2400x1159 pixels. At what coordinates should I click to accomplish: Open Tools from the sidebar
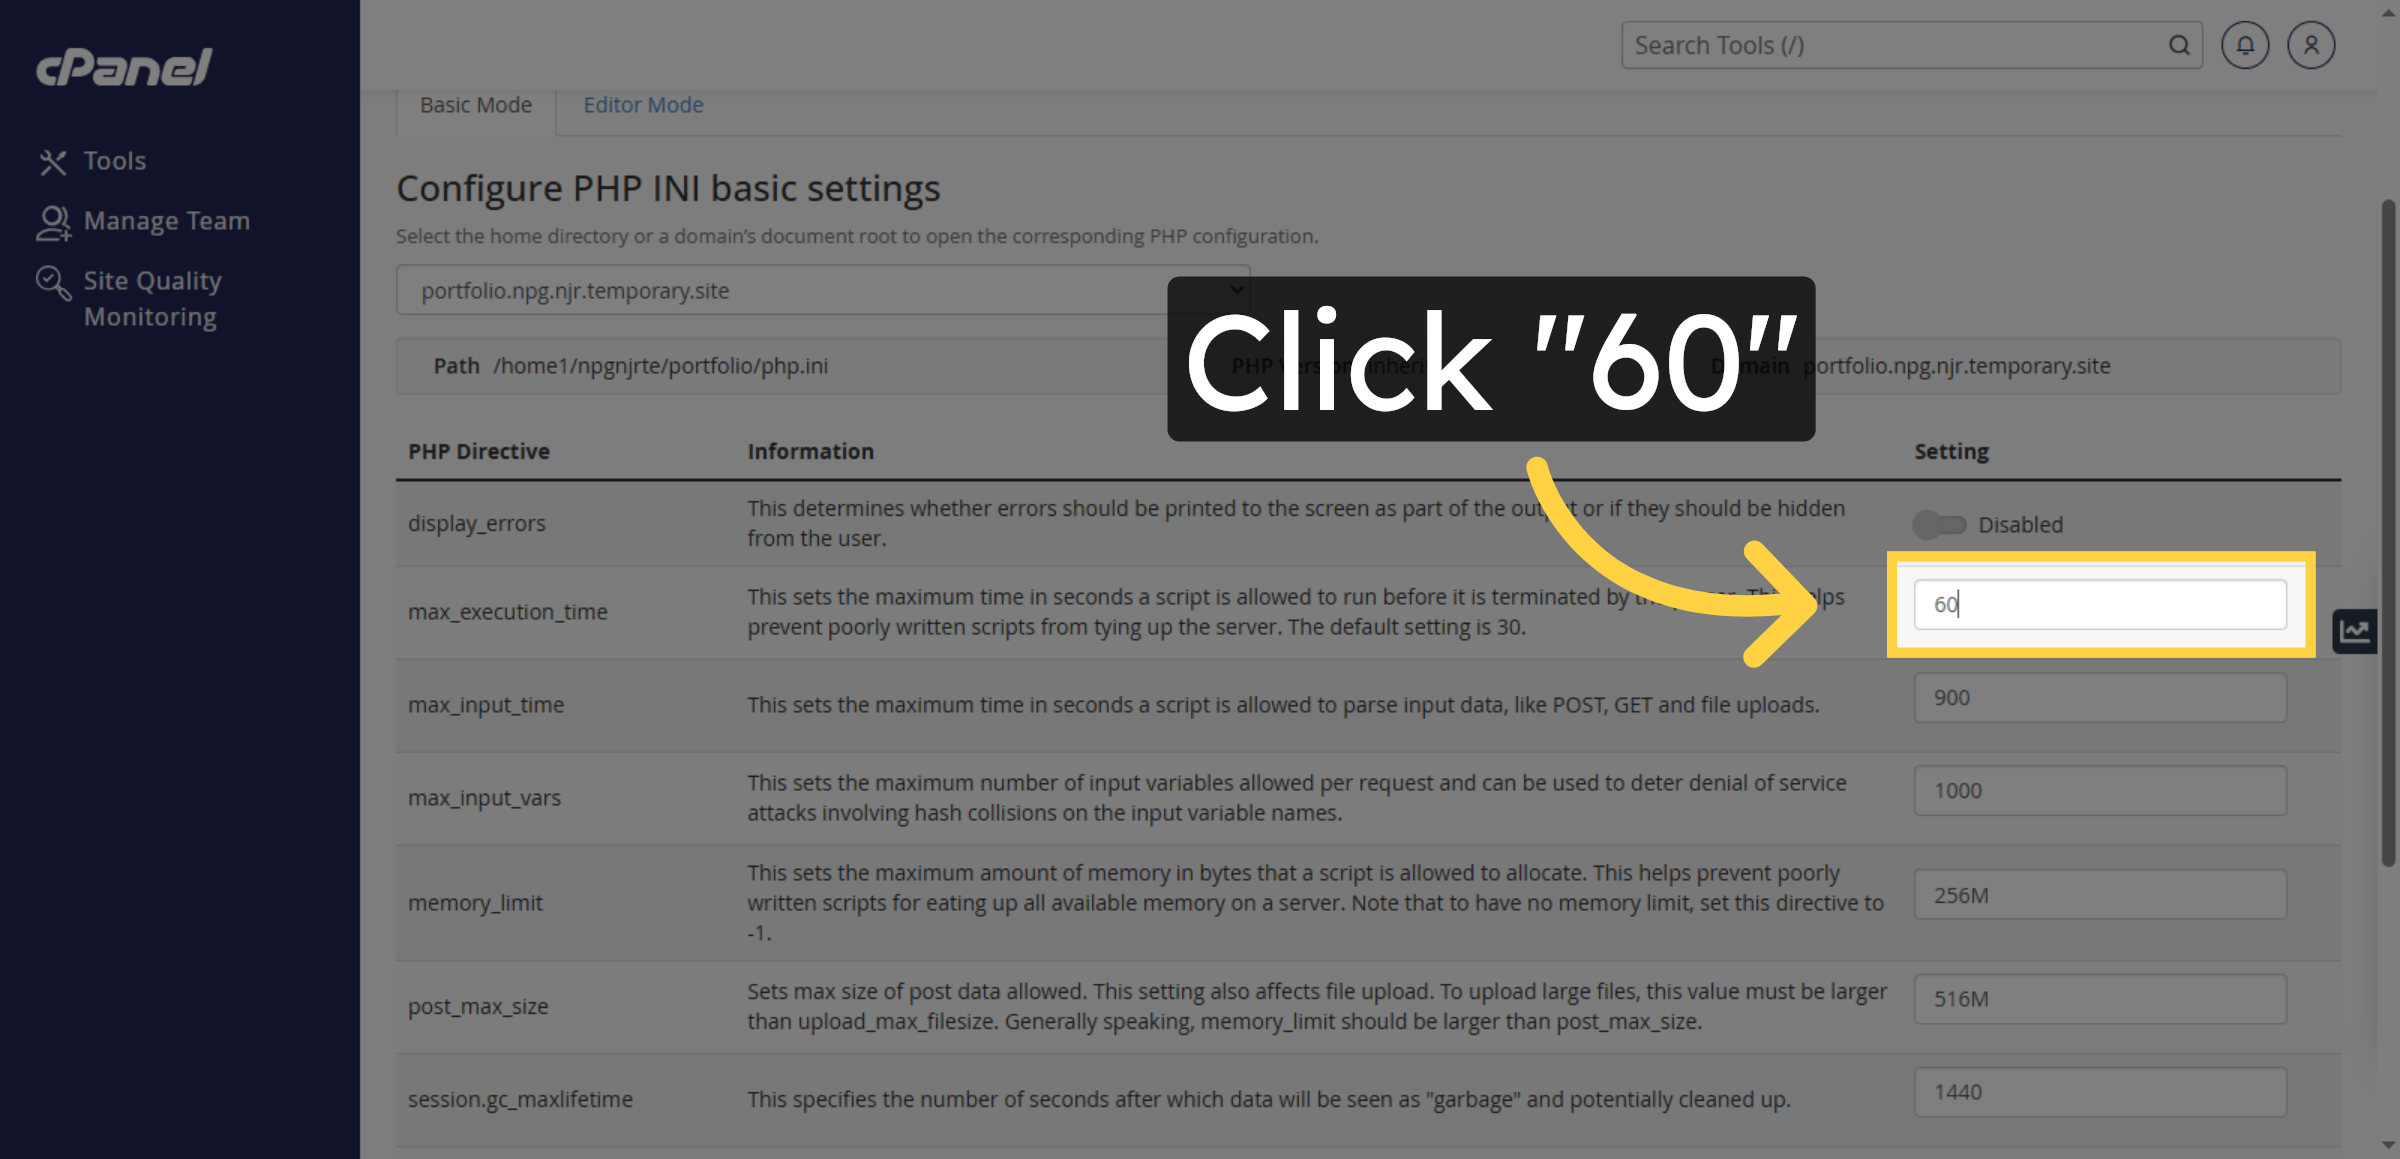click(113, 161)
